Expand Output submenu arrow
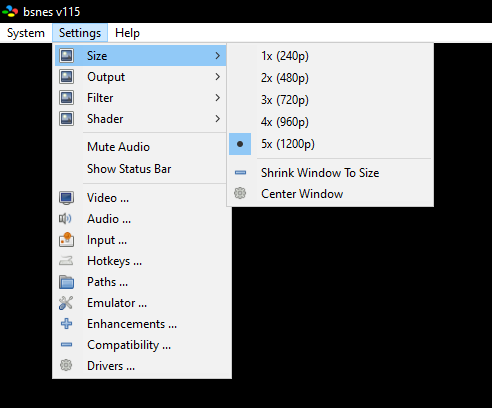Screen dimensions: 492x408 pos(218,77)
